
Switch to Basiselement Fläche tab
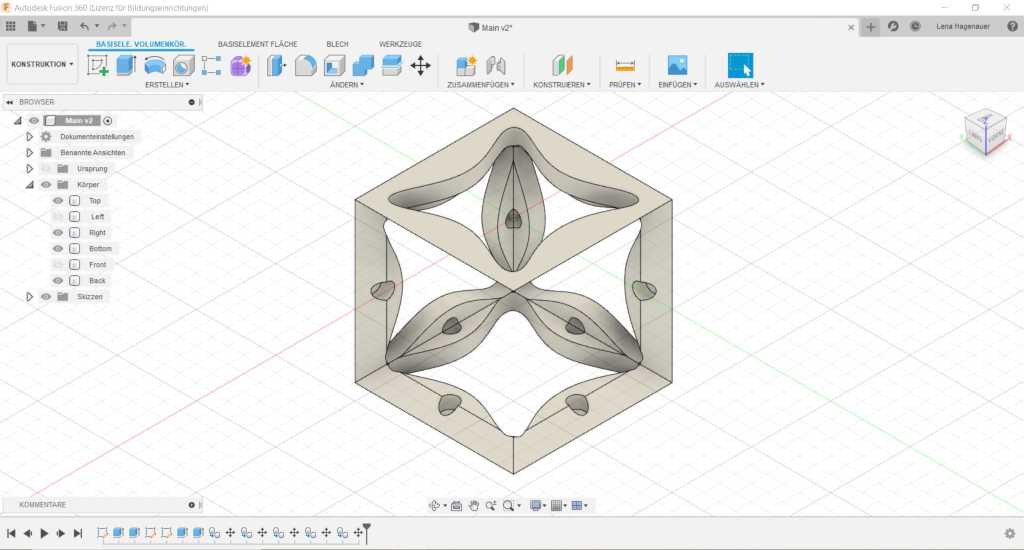pos(257,44)
